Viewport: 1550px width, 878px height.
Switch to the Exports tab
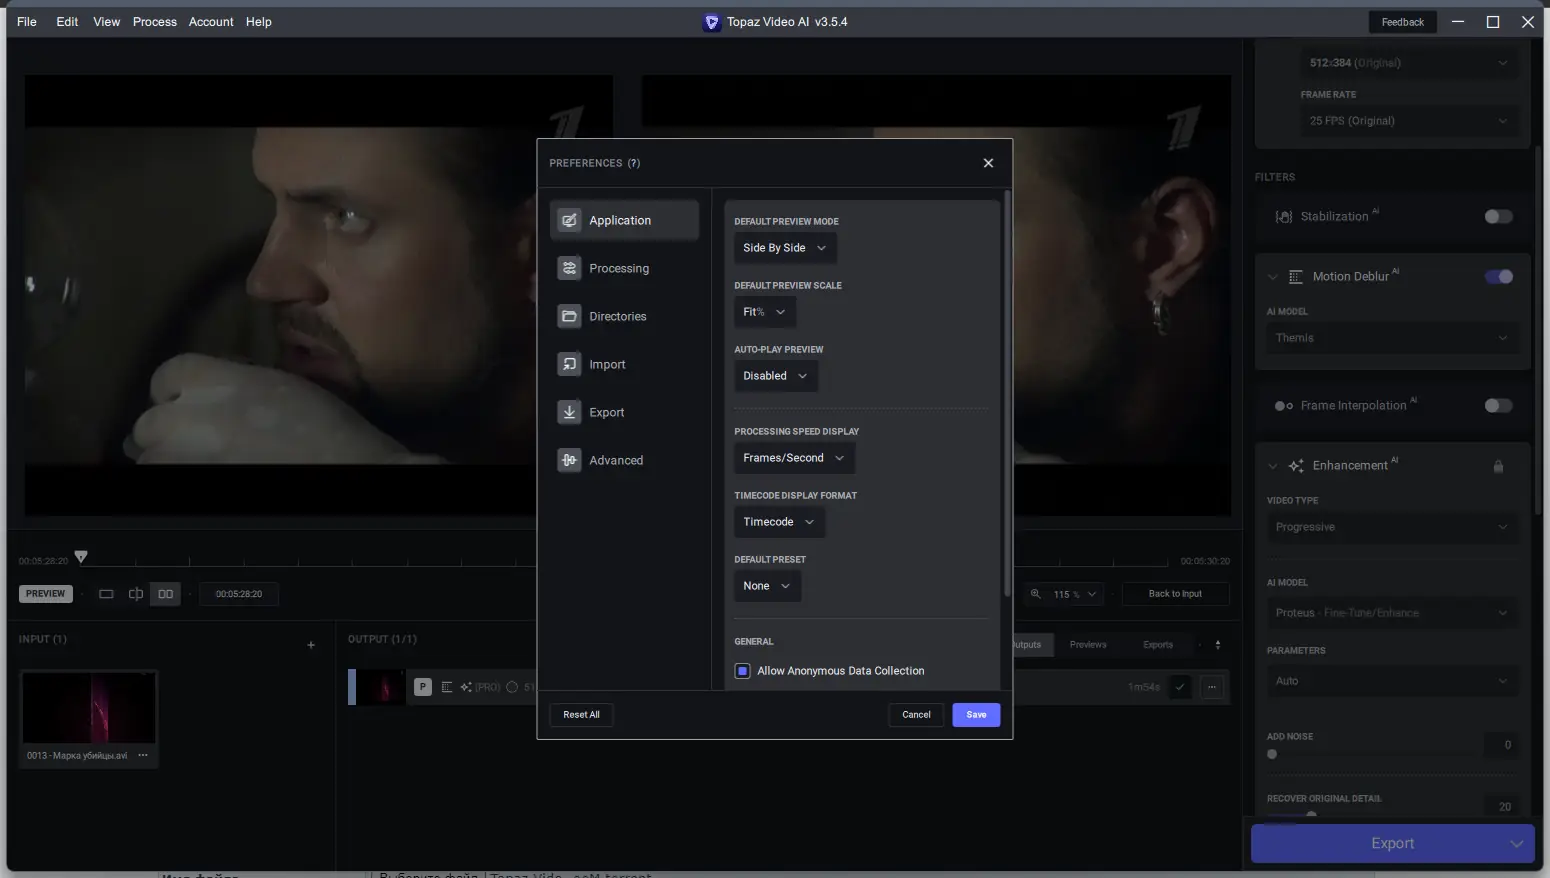point(1158,645)
